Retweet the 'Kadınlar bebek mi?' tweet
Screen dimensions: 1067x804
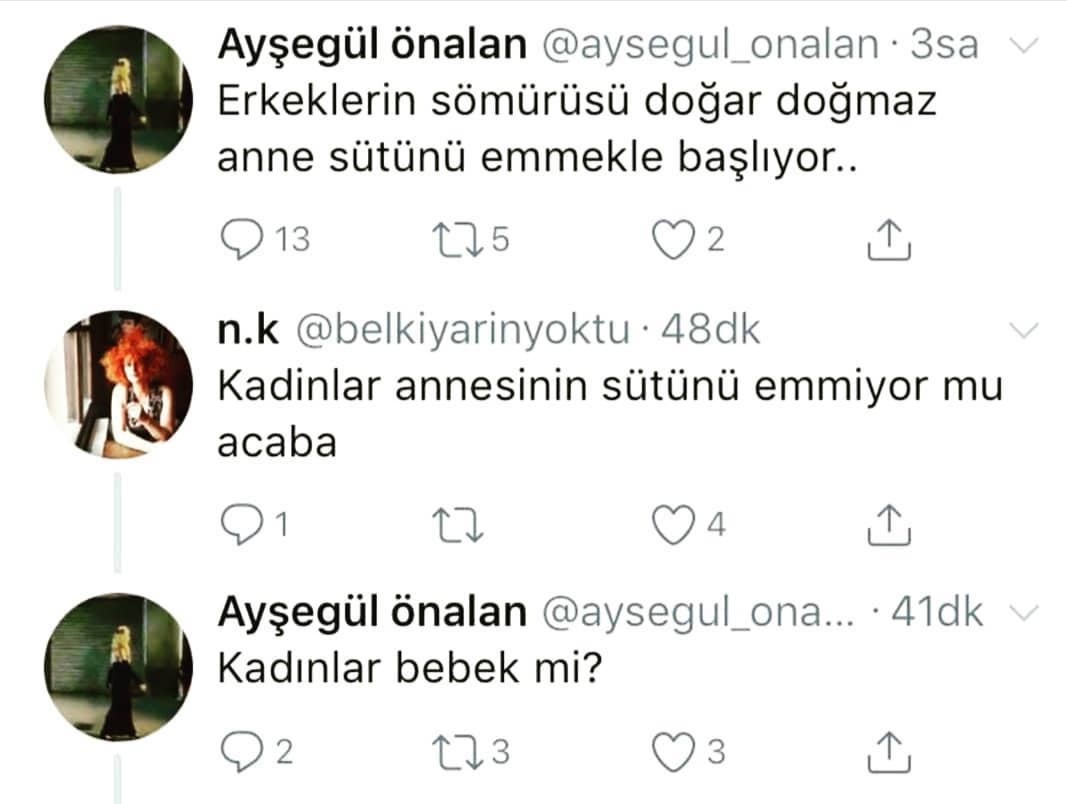(458, 752)
